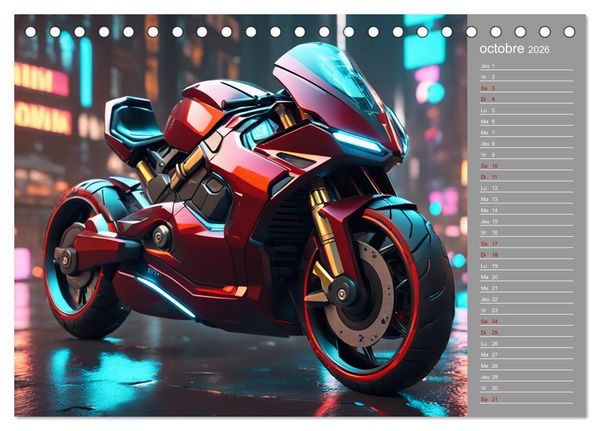This screenshot has height=431, width=600.
Task: Select the 'Ma 27' date row
Action: point(527,354)
